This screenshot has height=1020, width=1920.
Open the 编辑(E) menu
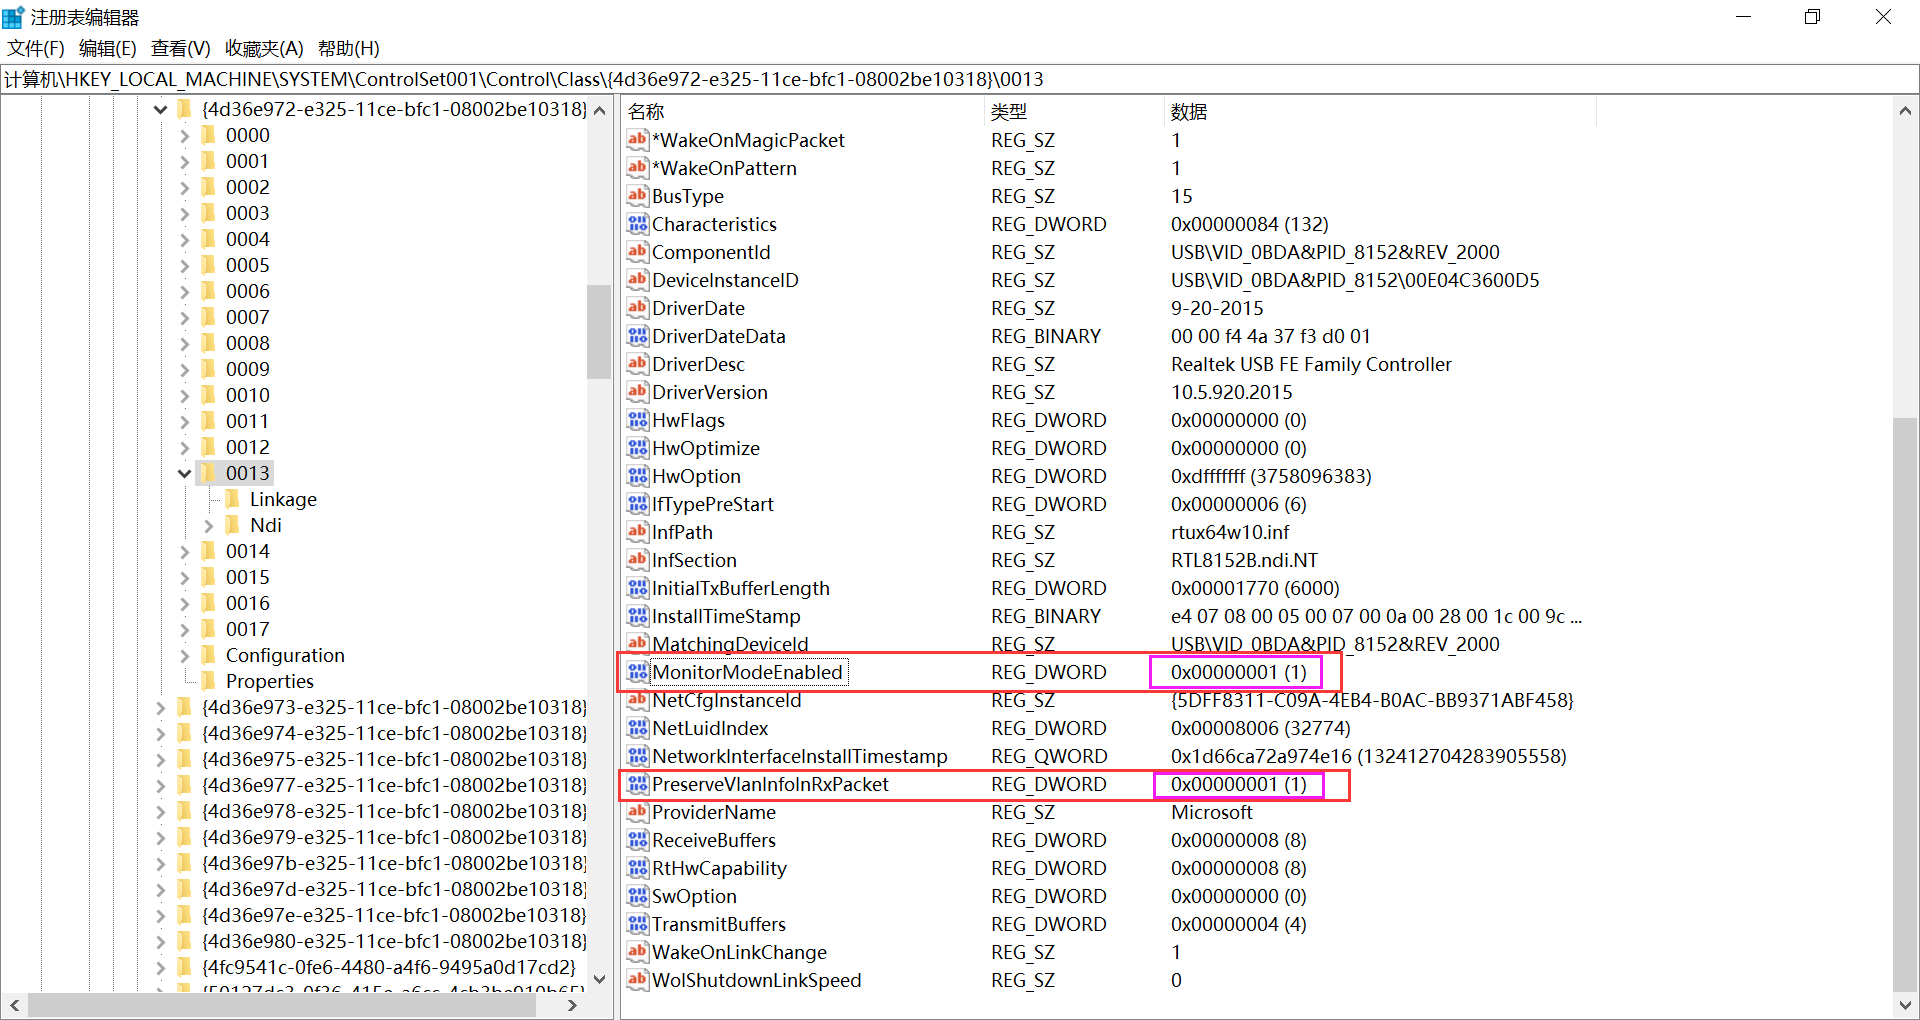coord(108,48)
